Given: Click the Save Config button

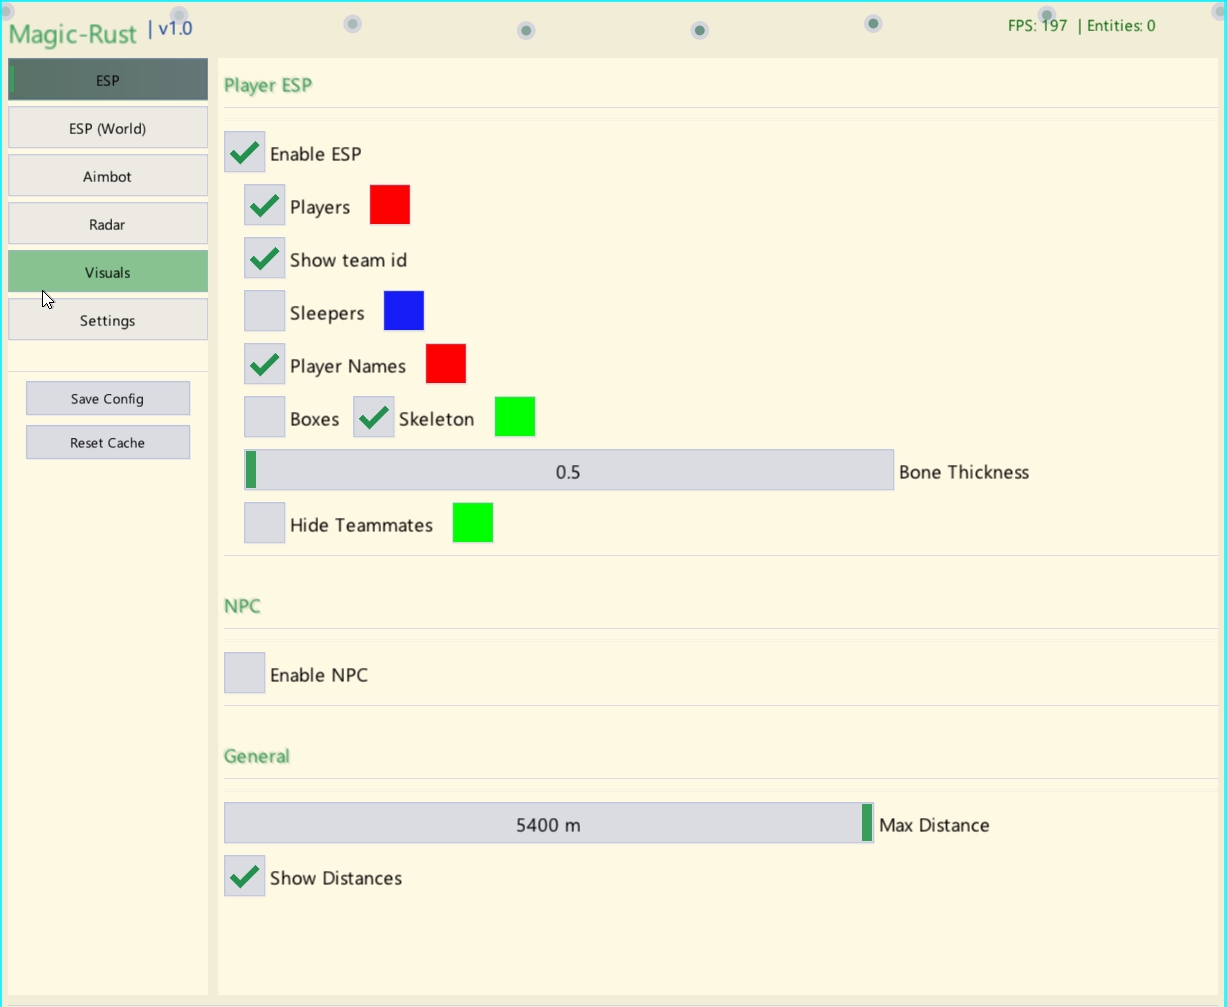Looking at the screenshot, I should (x=108, y=398).
